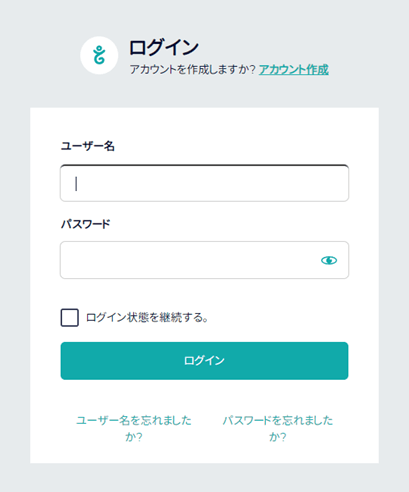409x492 pixels.
Task: Tick the stay-logged-in checkbox box
Action: click(70, 317)
